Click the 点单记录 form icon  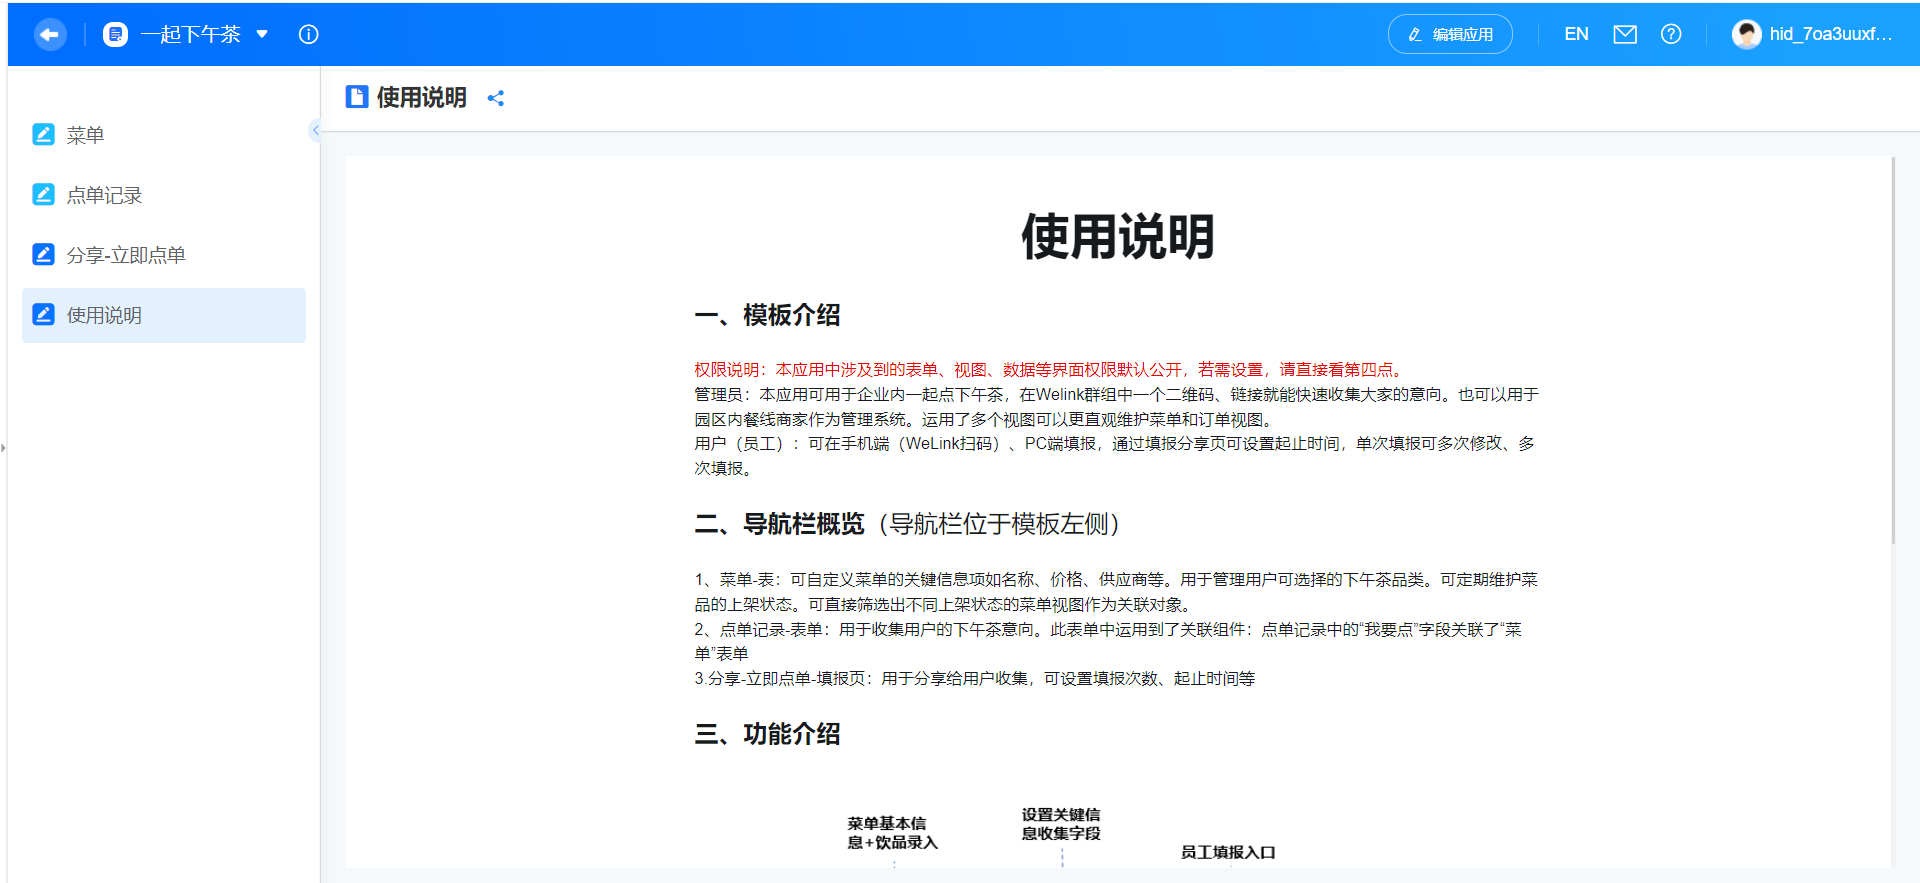point(43,194)
